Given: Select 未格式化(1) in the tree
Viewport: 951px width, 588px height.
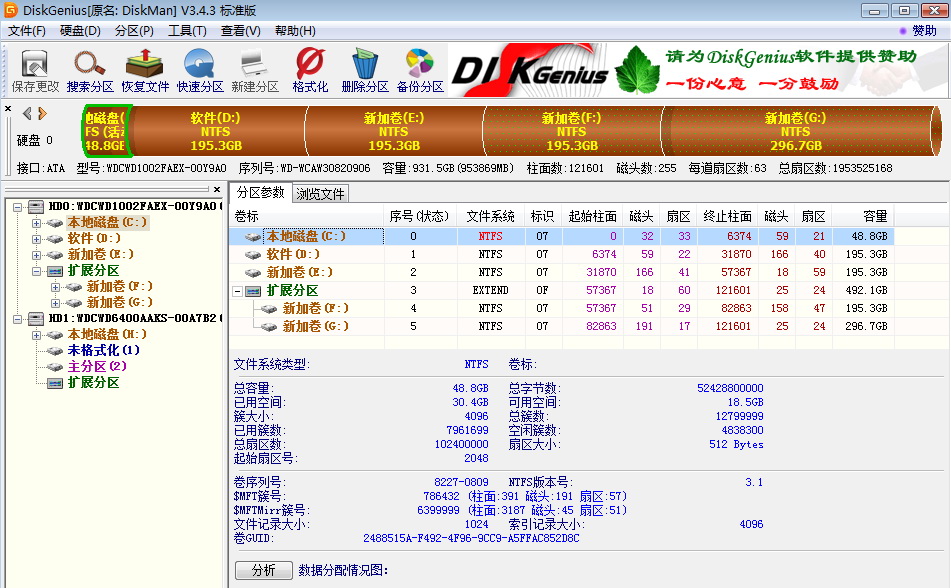Looking at the screenshot, I should point(103,350).
